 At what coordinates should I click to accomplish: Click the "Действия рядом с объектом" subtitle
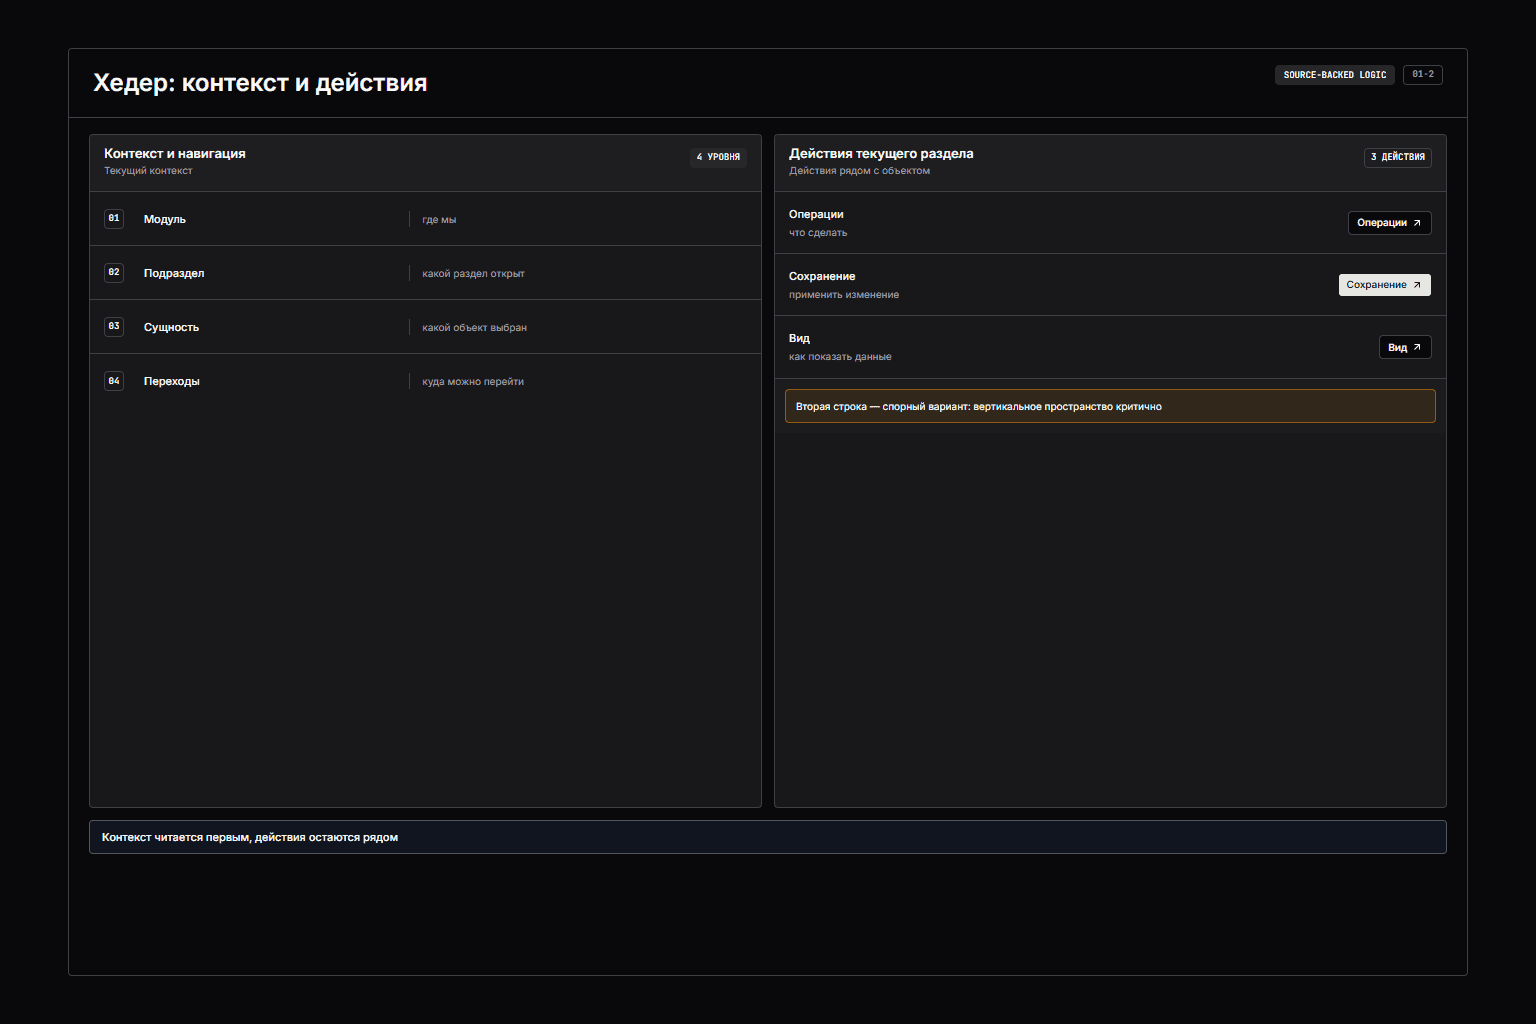(859, 171)
